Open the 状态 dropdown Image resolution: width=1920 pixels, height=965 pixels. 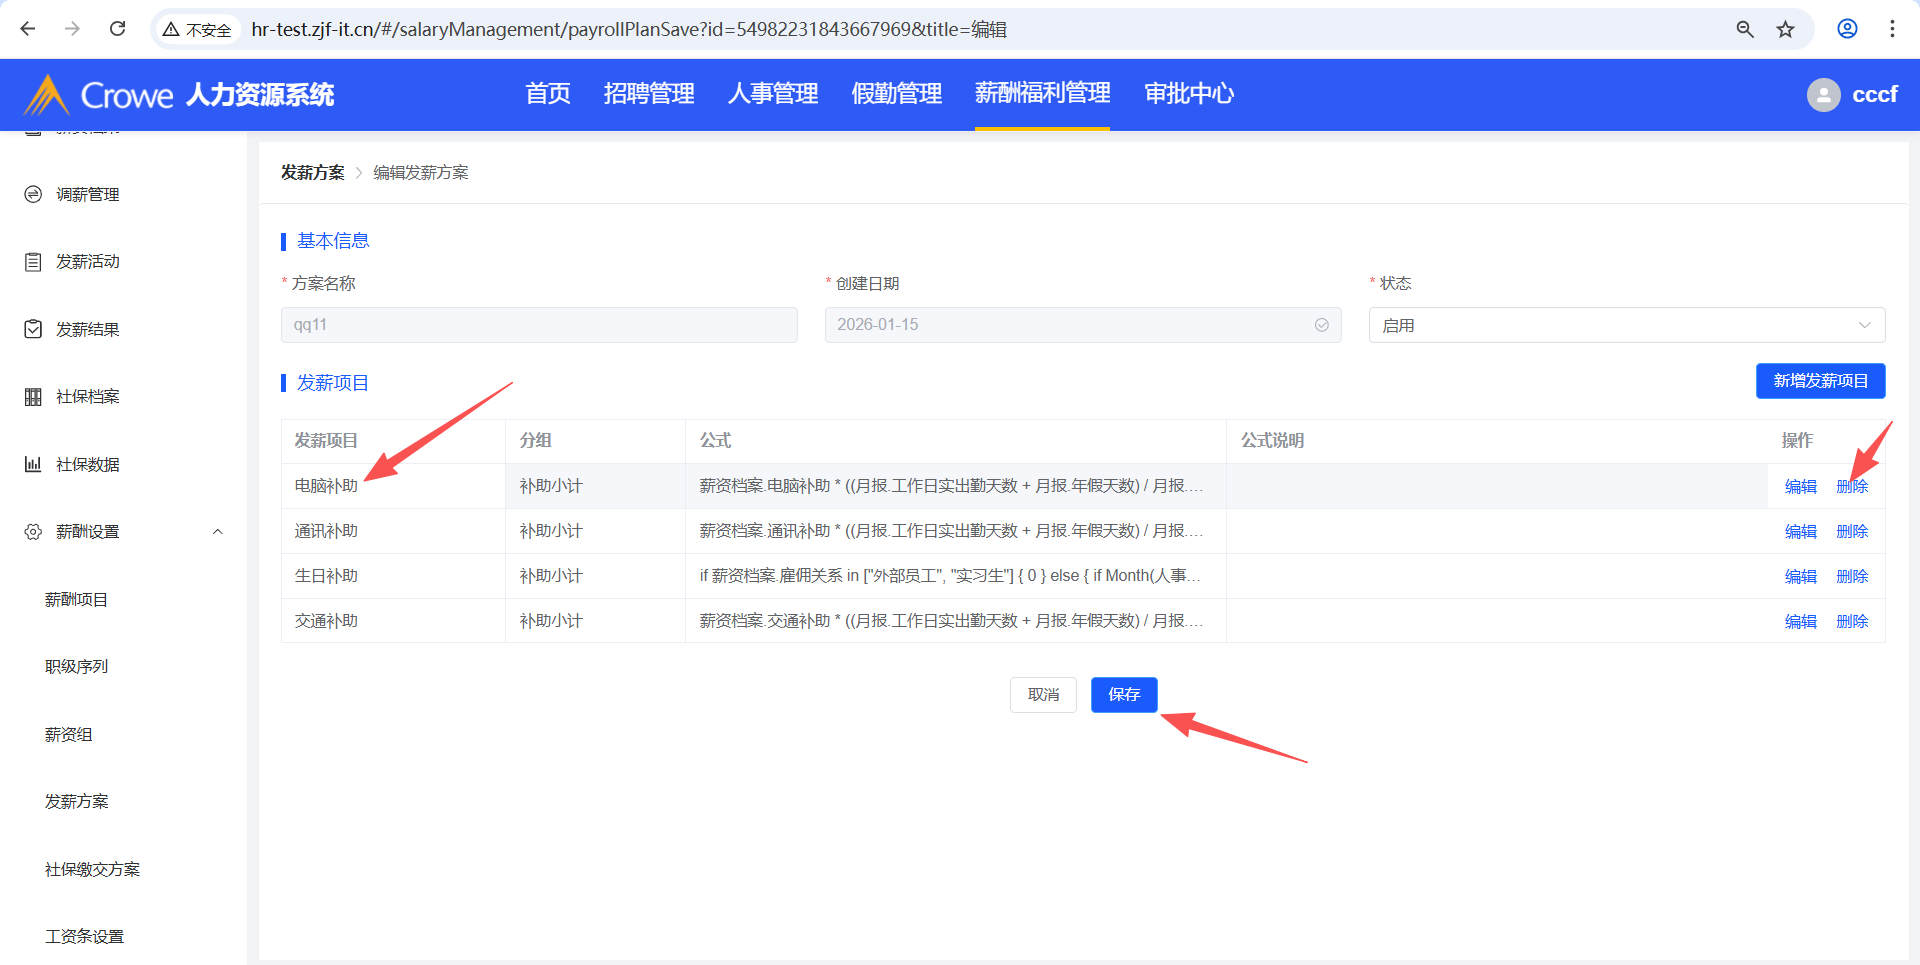[x=1626, y=325]
